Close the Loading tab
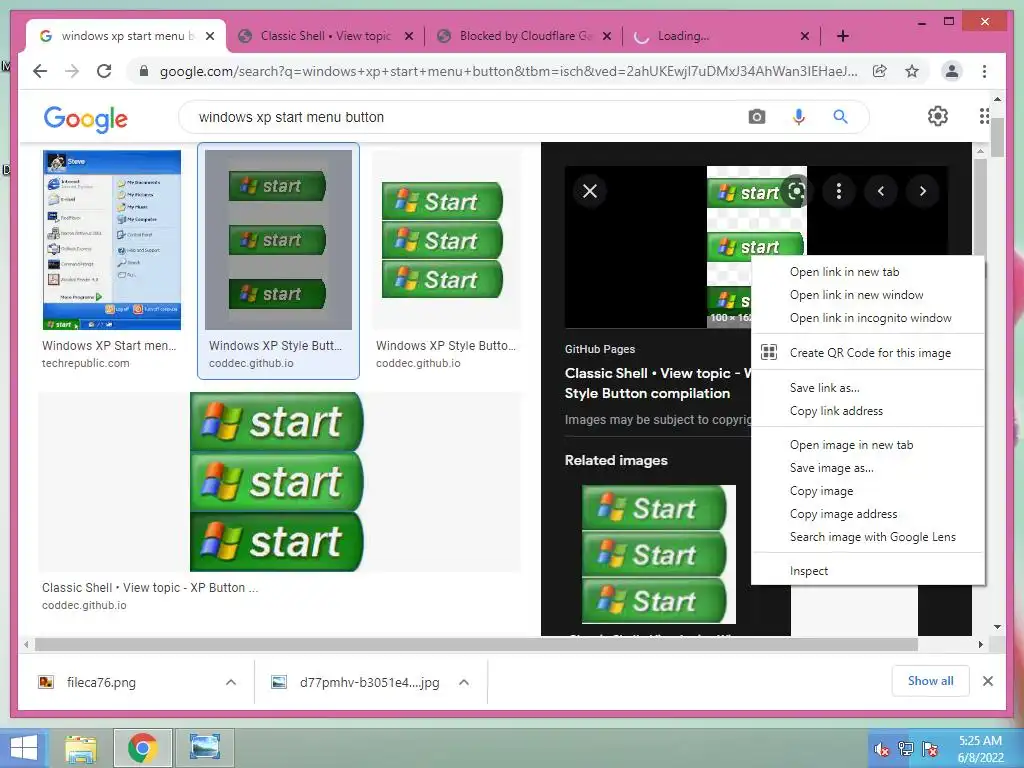 coord(805,36)
